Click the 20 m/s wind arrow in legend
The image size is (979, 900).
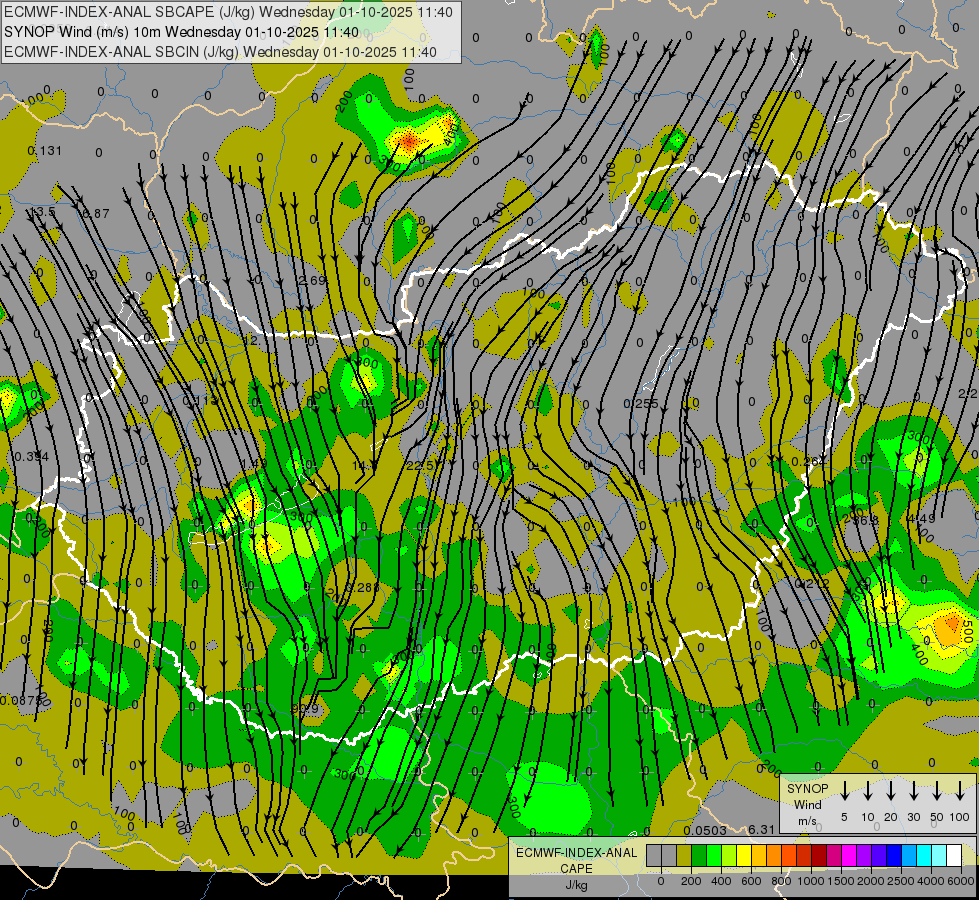coord(891,791)
